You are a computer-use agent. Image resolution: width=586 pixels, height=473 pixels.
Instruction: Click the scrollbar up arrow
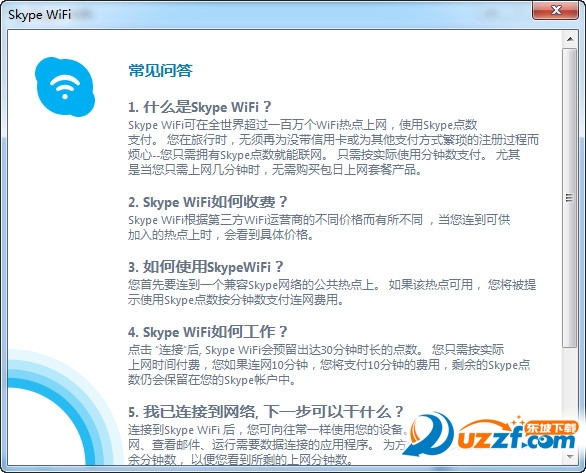click(x=570, y=39)
